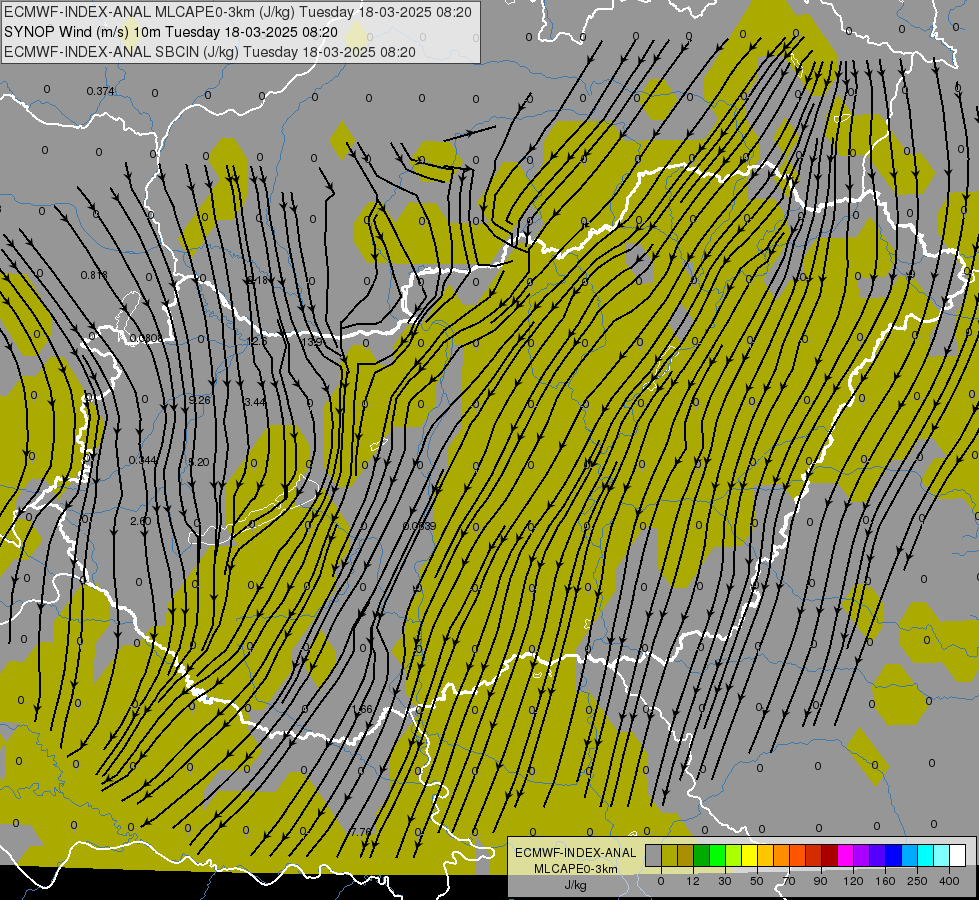Click the SYNOP Wind 10m header line
Image resolution: width=979 pixels, height=900 pixels.
click(171, 32)
